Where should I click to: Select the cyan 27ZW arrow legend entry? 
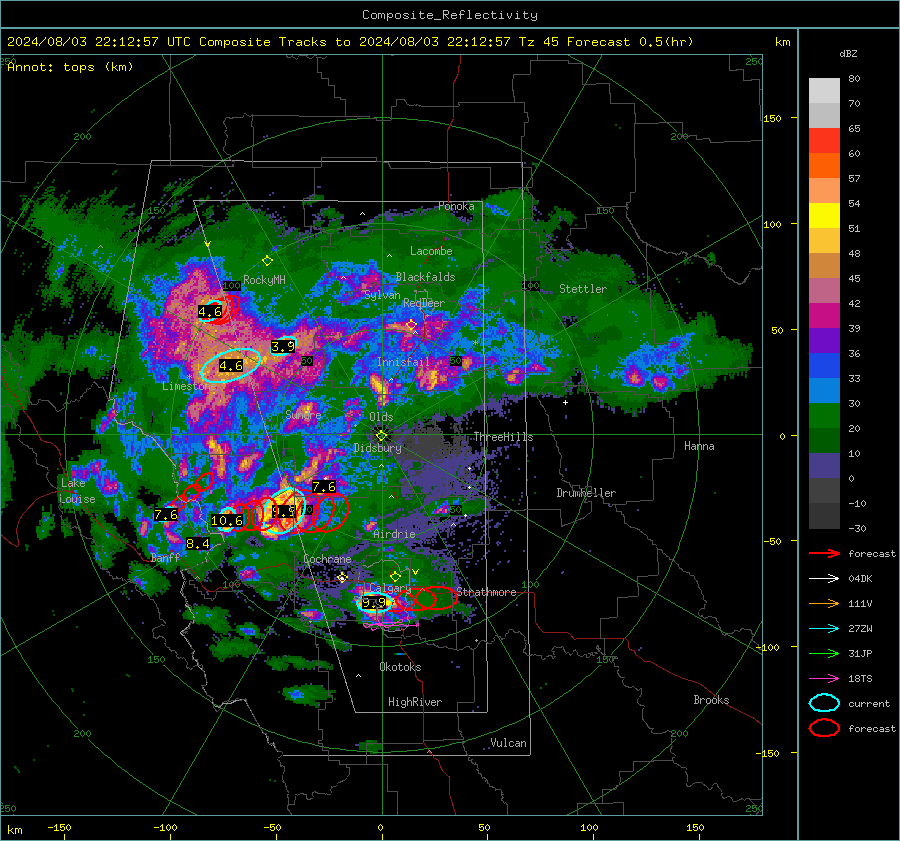tap(824, 629)
